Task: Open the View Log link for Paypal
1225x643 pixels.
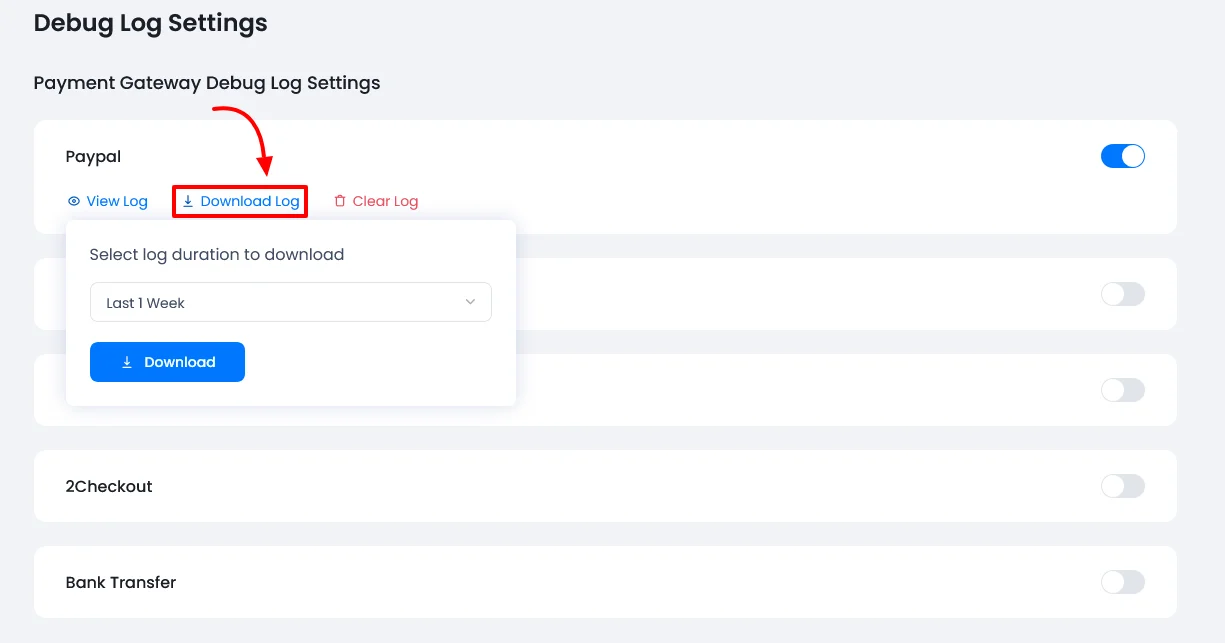Action: pos(116,201)
